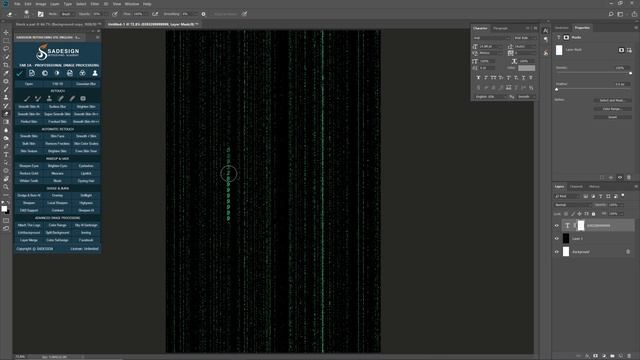Viewport: 640px width, 360px height.
Task: Open the File menu
Action: tap(17, 4)
